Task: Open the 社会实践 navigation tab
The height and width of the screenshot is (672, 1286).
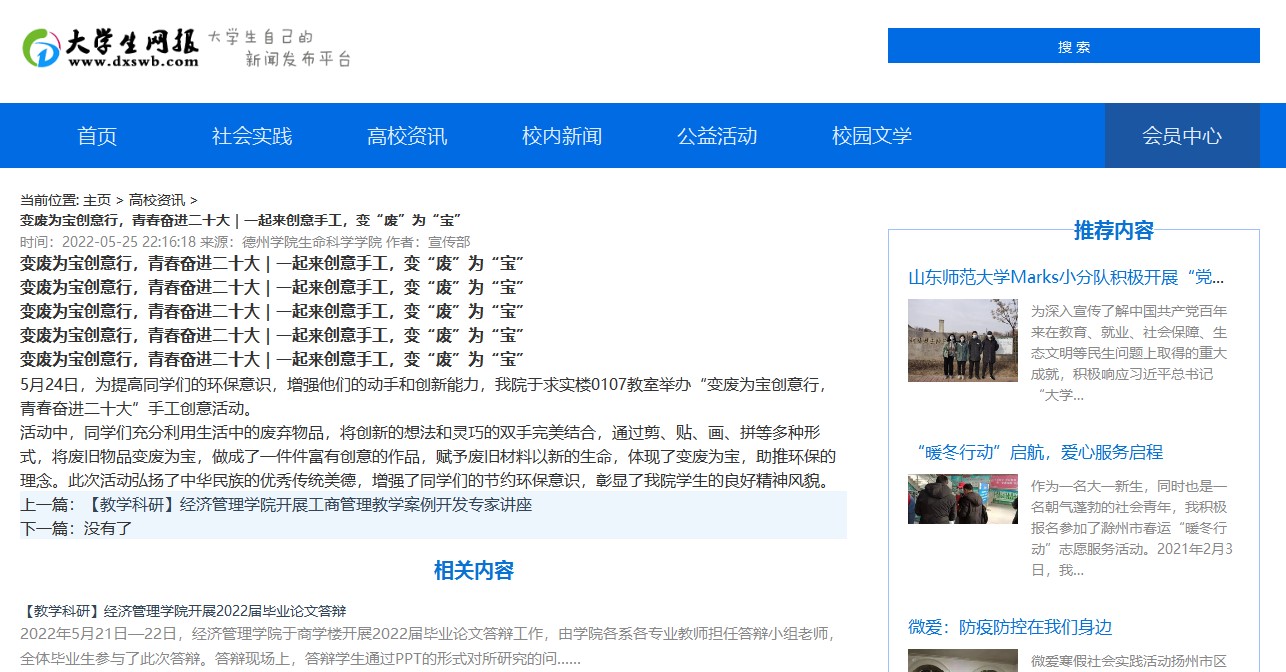Action: [x=250, y=136]
